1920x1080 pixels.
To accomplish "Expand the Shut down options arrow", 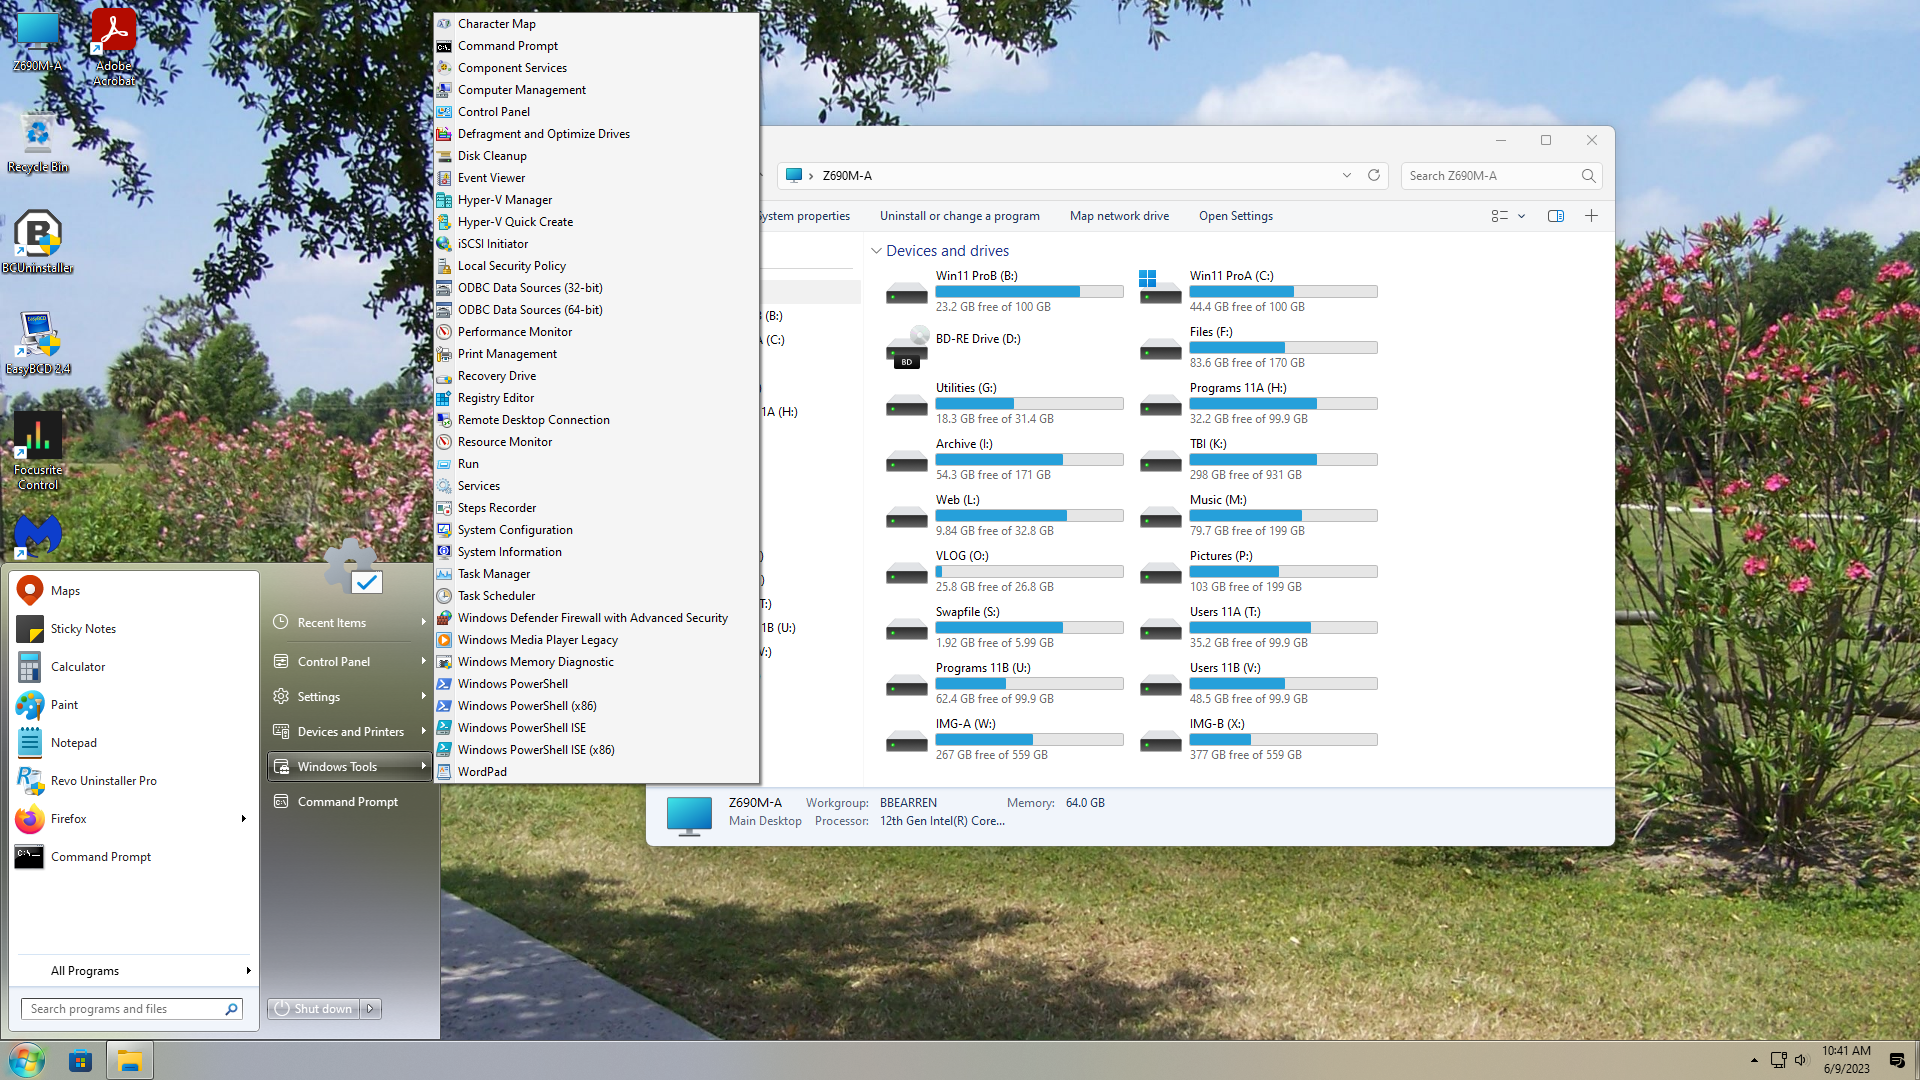I will click(370, 1009).
